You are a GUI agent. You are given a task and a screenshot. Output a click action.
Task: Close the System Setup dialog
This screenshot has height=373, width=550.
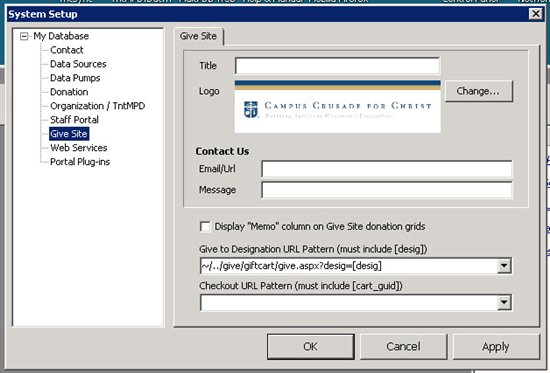[536, 14]
